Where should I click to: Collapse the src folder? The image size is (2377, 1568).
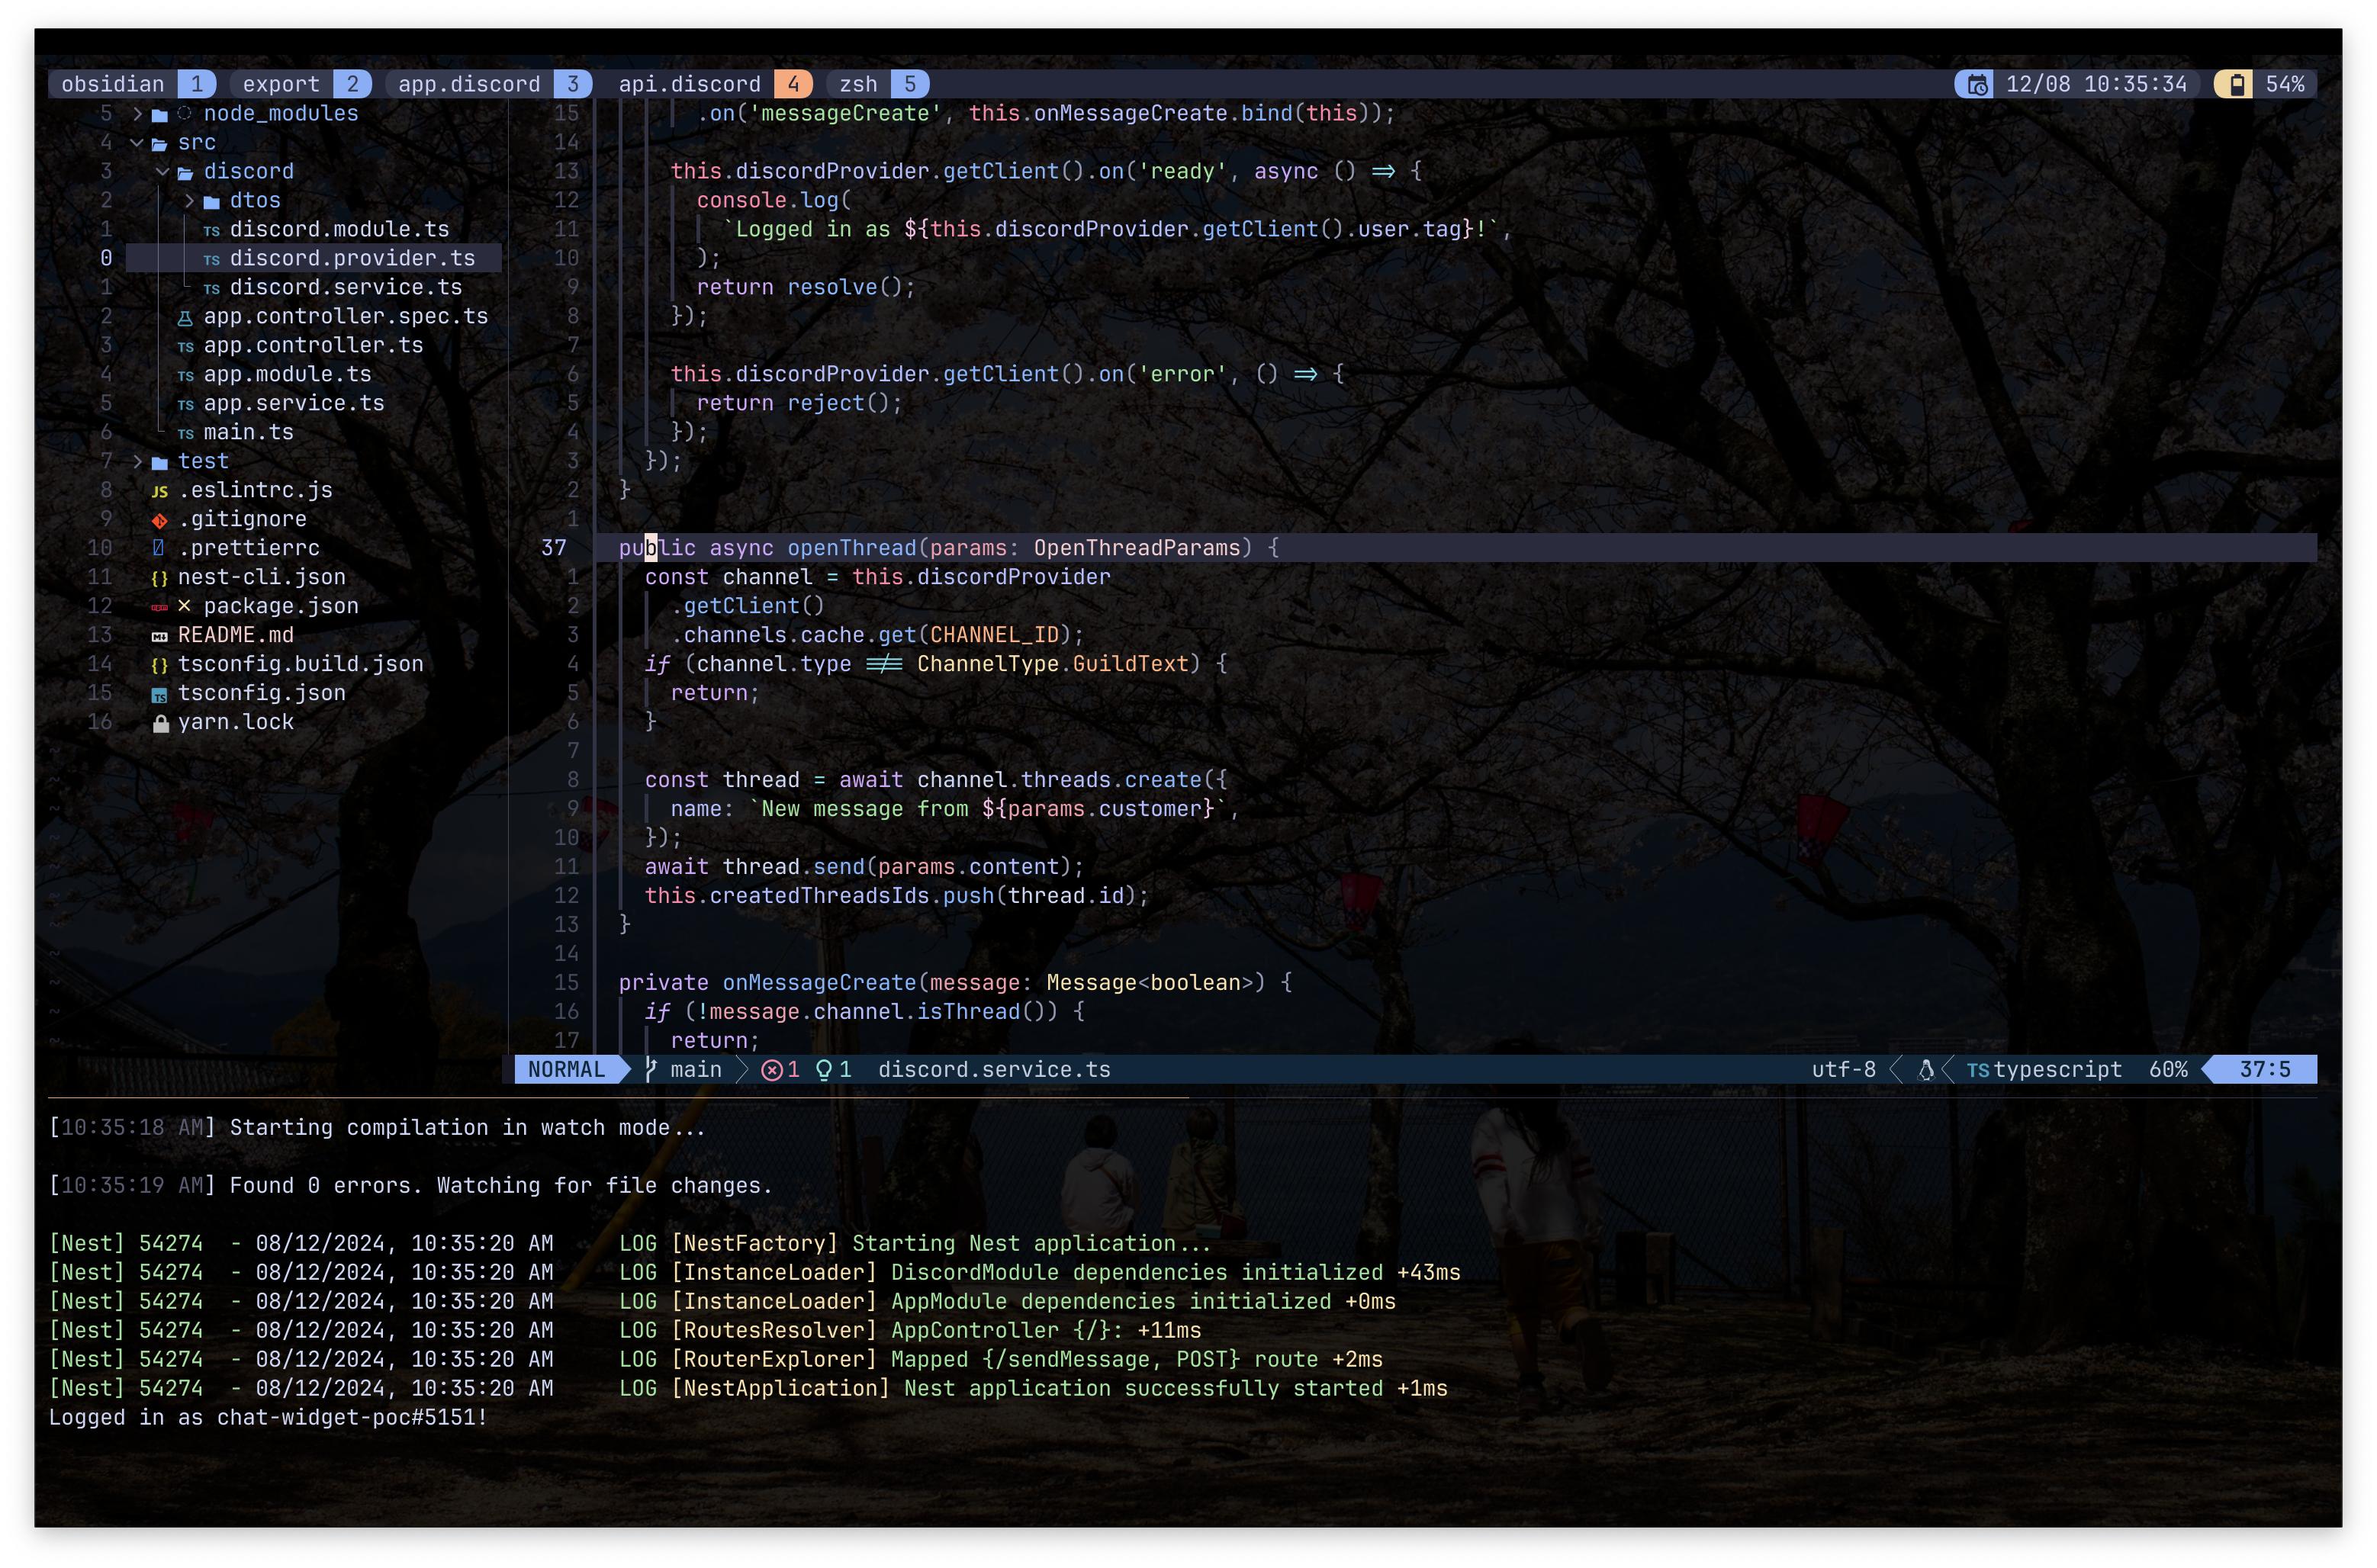(137, 143)
